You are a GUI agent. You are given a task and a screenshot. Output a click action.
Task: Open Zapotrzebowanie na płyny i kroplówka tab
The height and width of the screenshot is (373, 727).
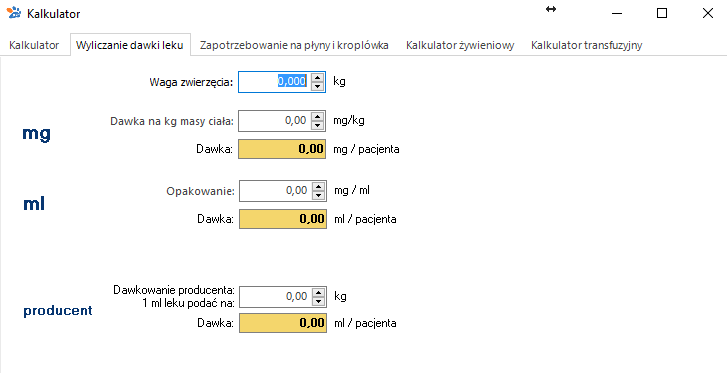click(294, 45)
